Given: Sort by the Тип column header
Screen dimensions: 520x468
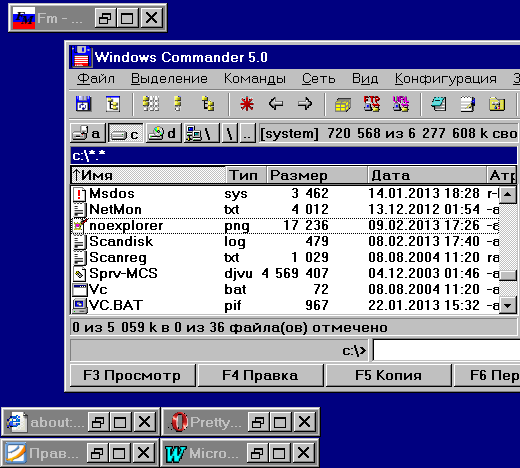Looking at the screenshot, I should [x=246, y=175].
